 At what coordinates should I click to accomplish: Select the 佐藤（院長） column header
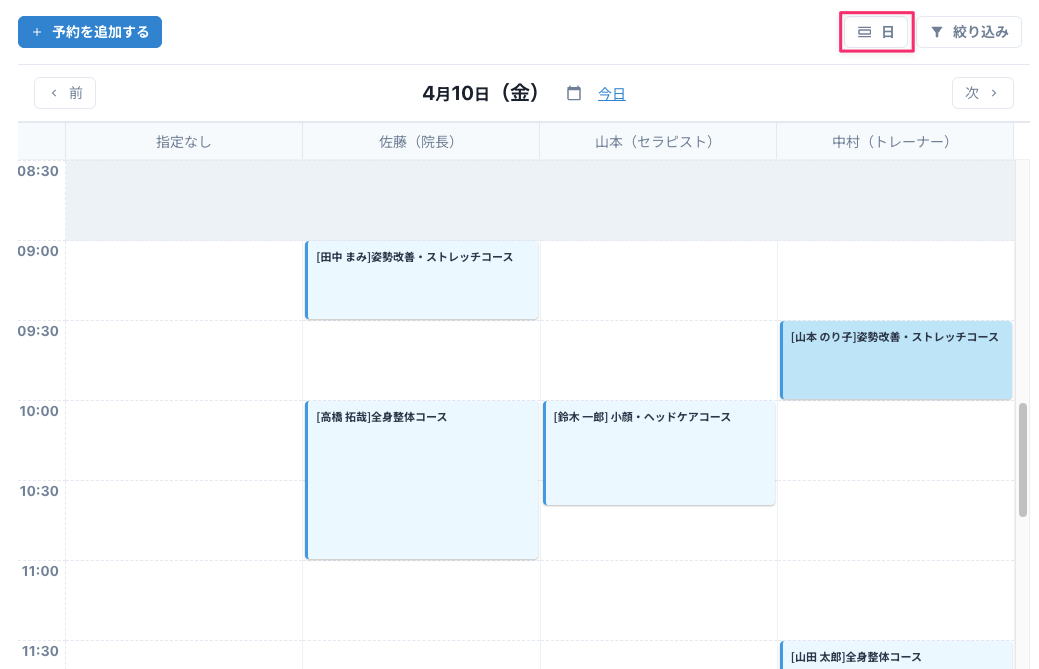[421, 142]
